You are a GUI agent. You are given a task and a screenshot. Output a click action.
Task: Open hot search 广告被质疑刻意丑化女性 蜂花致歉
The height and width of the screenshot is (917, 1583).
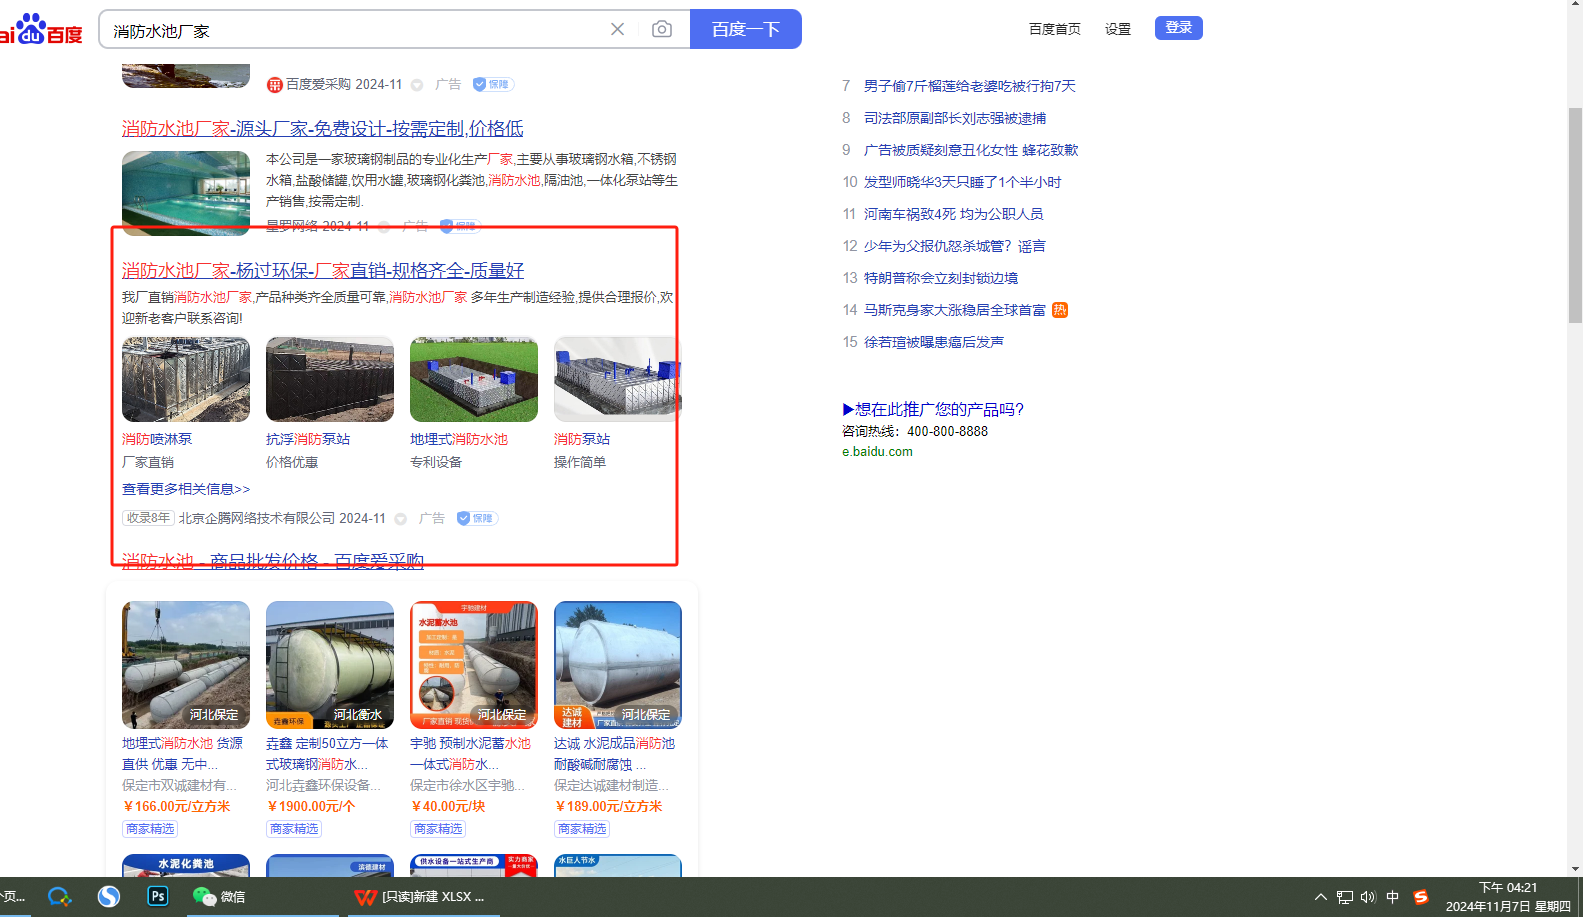(971, 150)
